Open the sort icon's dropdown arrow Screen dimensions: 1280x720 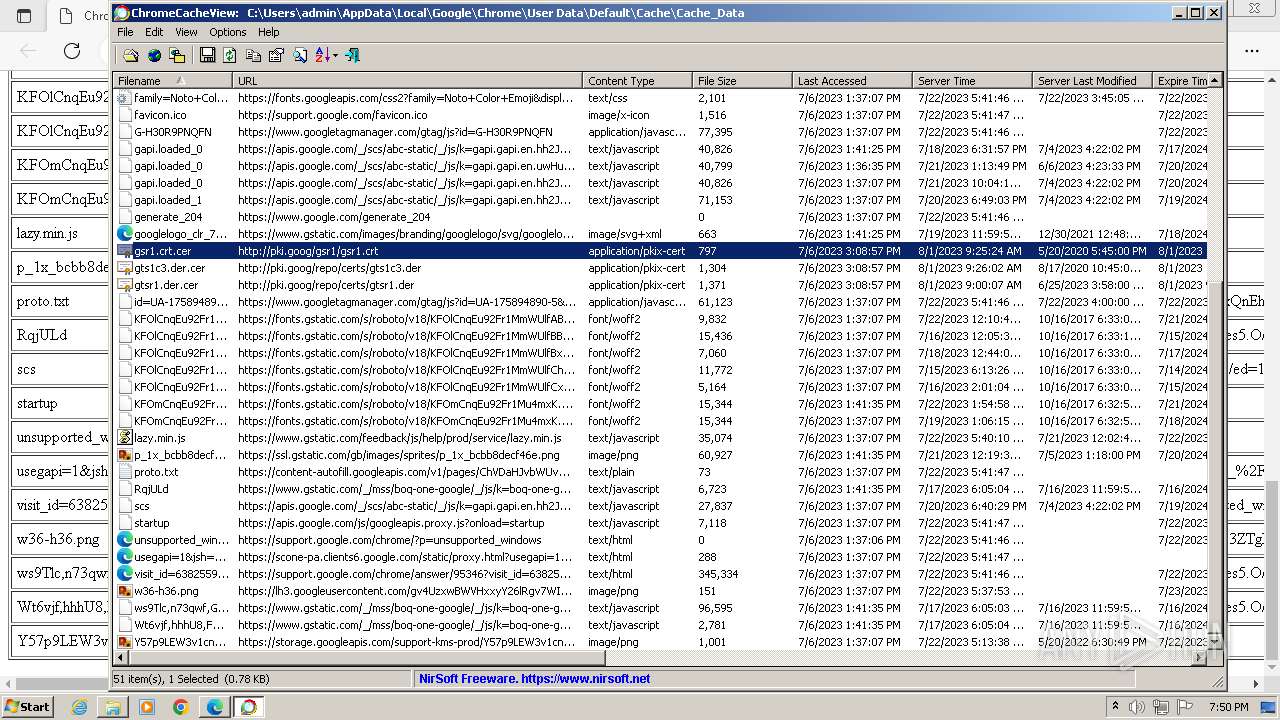[x=335, y=55]
